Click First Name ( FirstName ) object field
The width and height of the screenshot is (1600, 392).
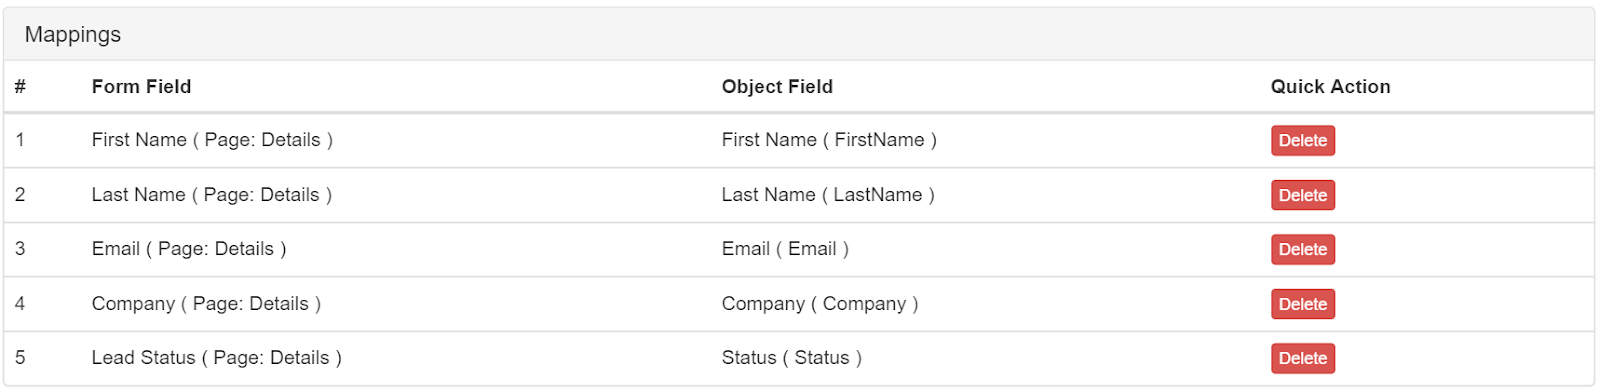829,140
